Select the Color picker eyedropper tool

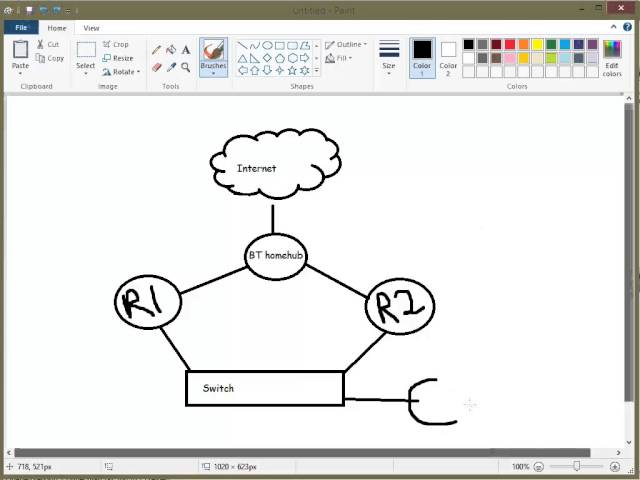(x=171, y=67)
